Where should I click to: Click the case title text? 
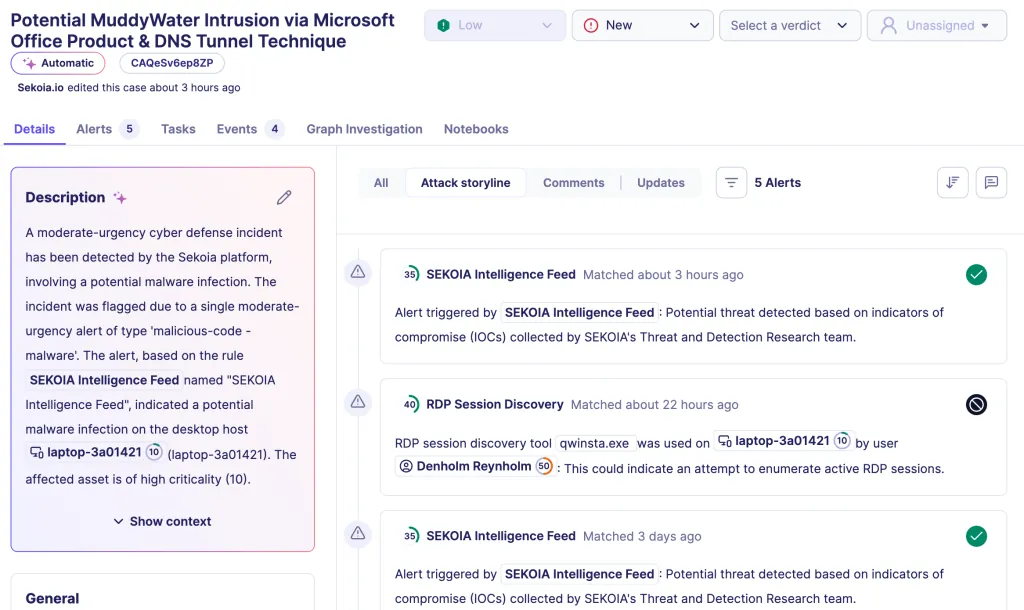[x=202, y=31]
